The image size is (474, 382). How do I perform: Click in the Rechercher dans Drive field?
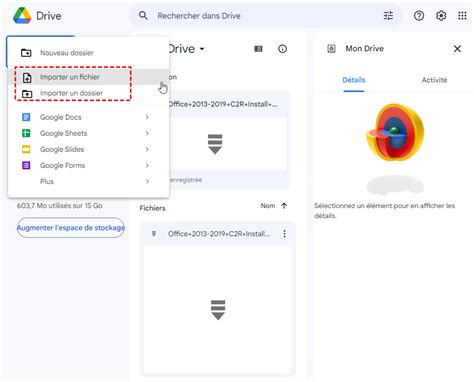266,15
